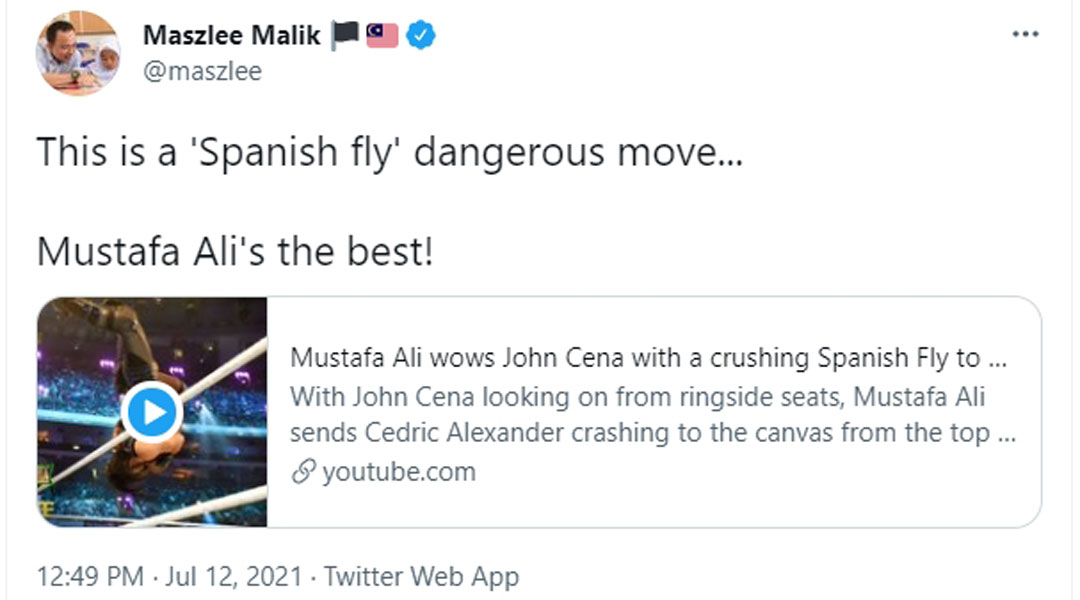Screen dimensions: 1080x600
Task: Click tweet text about 'Spanish fly' move
Action: pyautogui.click(x=390, y=152)
